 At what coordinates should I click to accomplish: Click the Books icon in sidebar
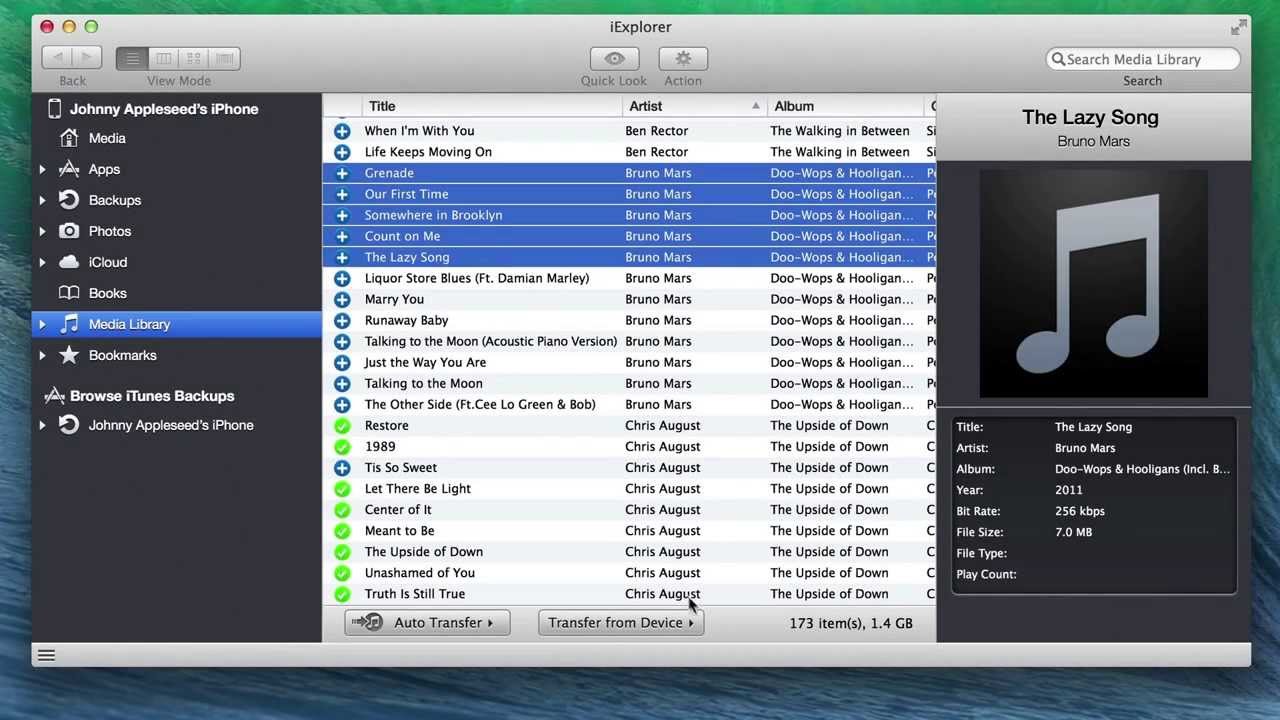pos(69,293)
